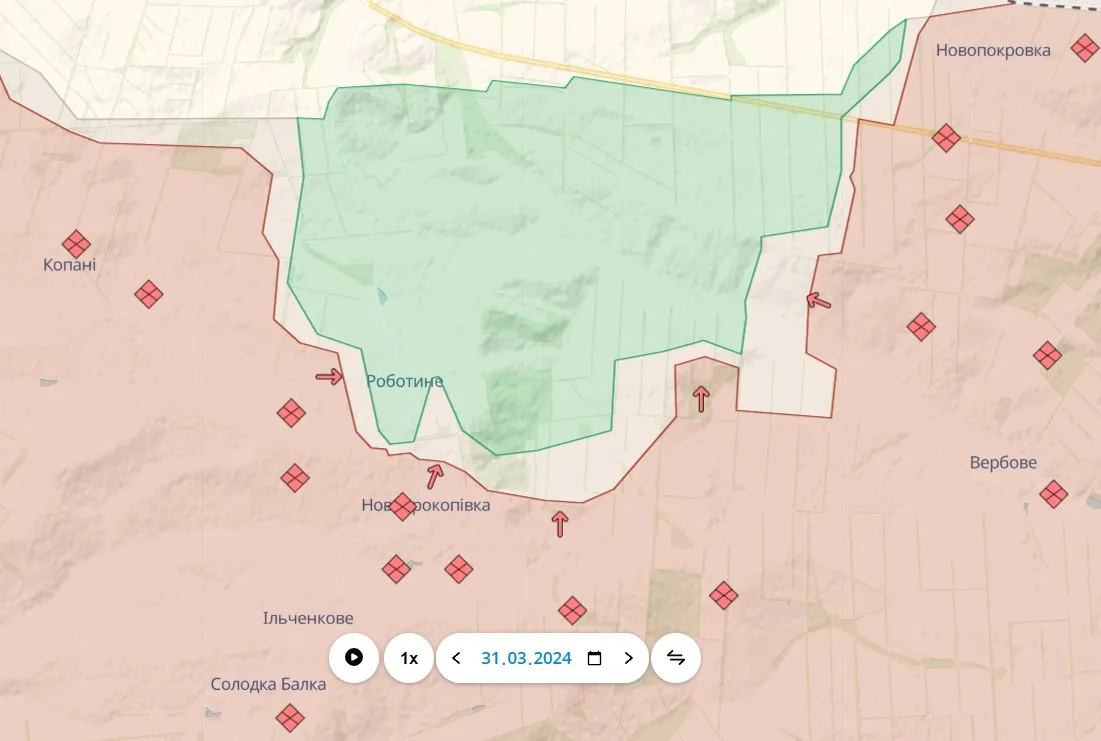Go to the previous date
The height and width of the screenshot is (741, 1101).
457,658
